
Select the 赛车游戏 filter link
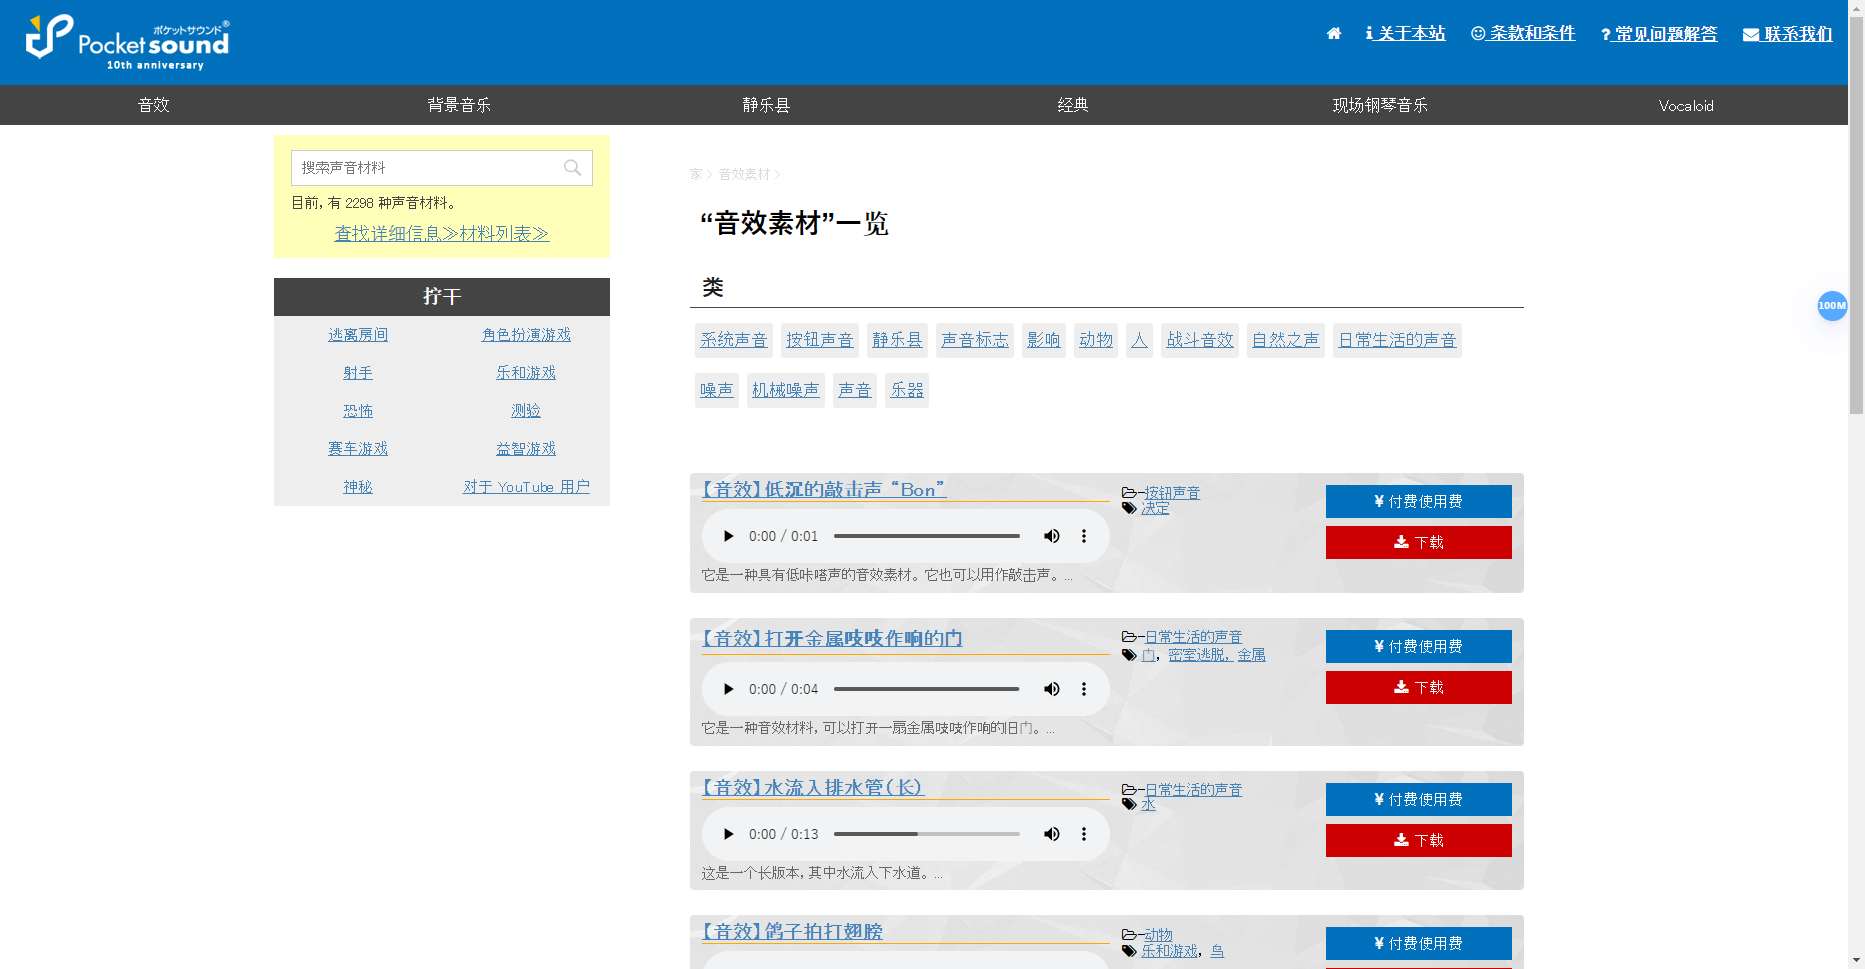pyautogui.click(x=358, y=449)
